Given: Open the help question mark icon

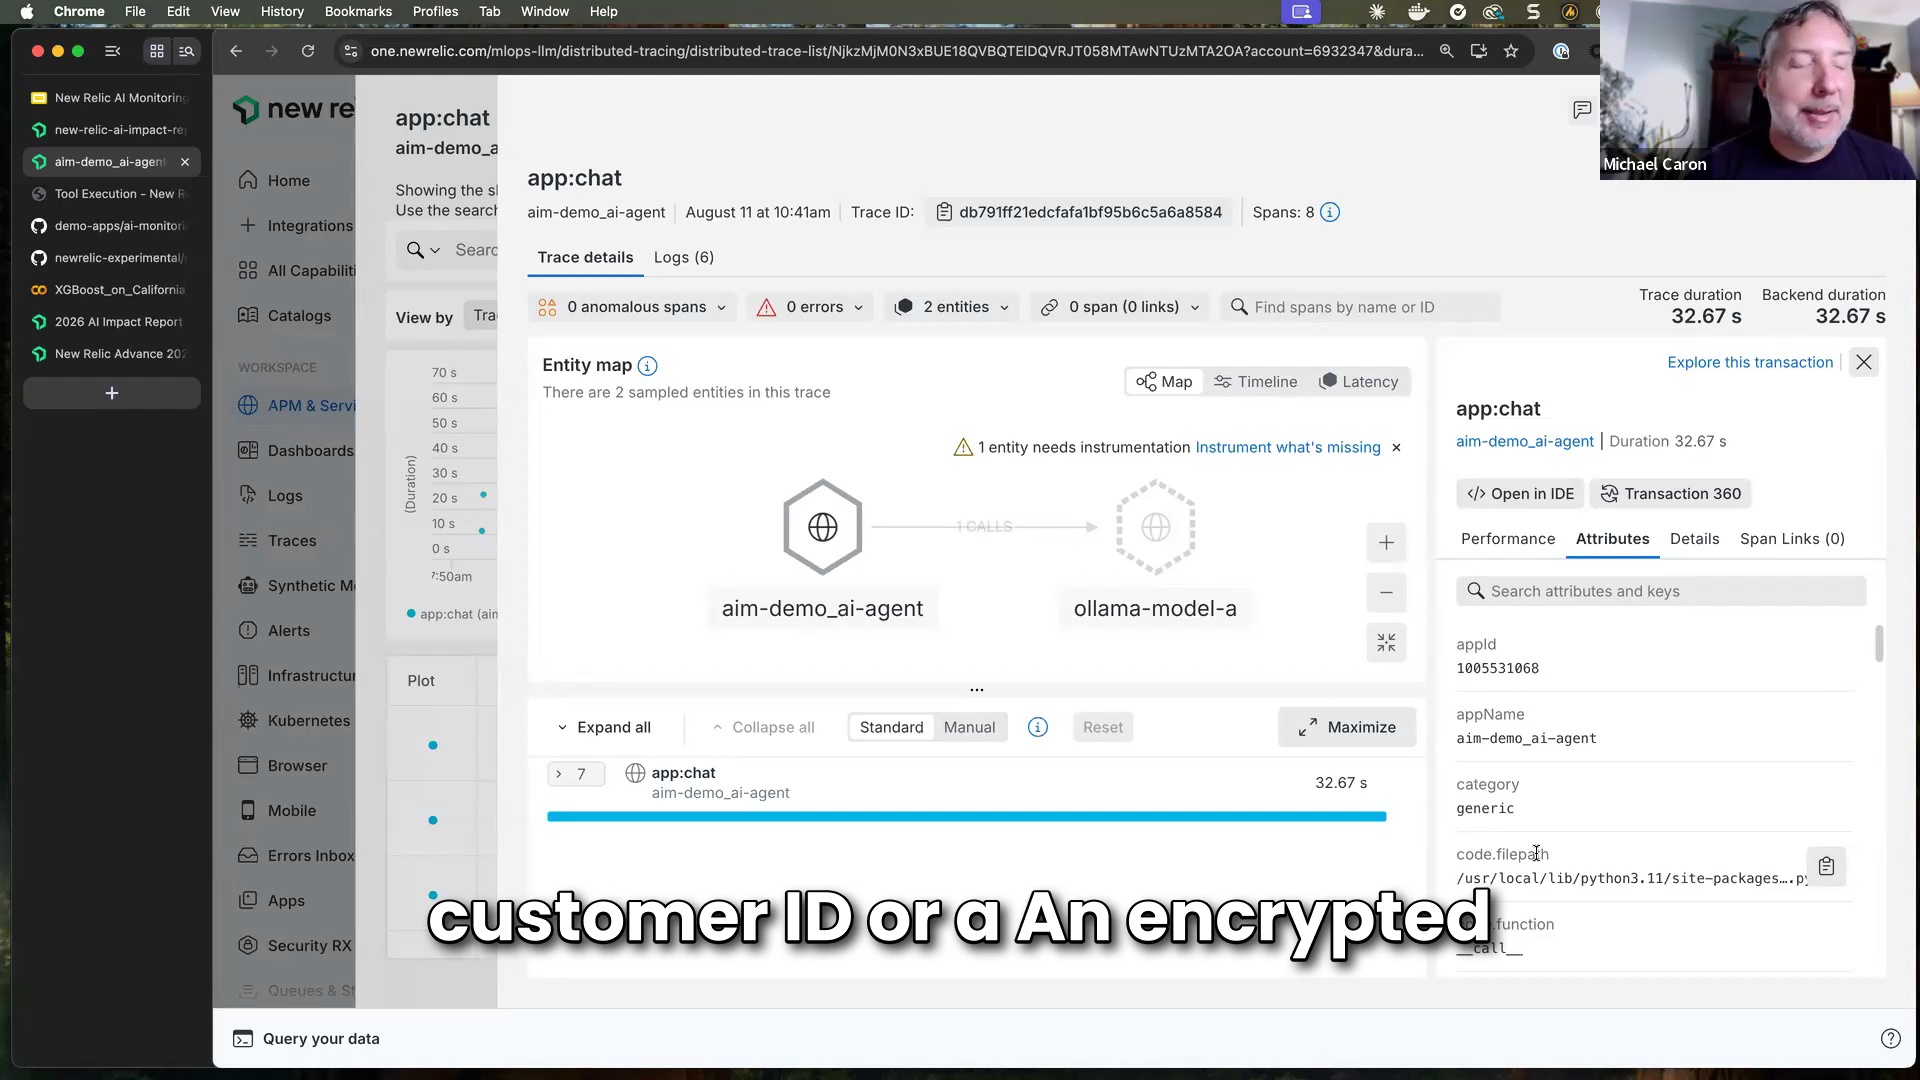Looking at the screenshot, I should [1890, 1039].
